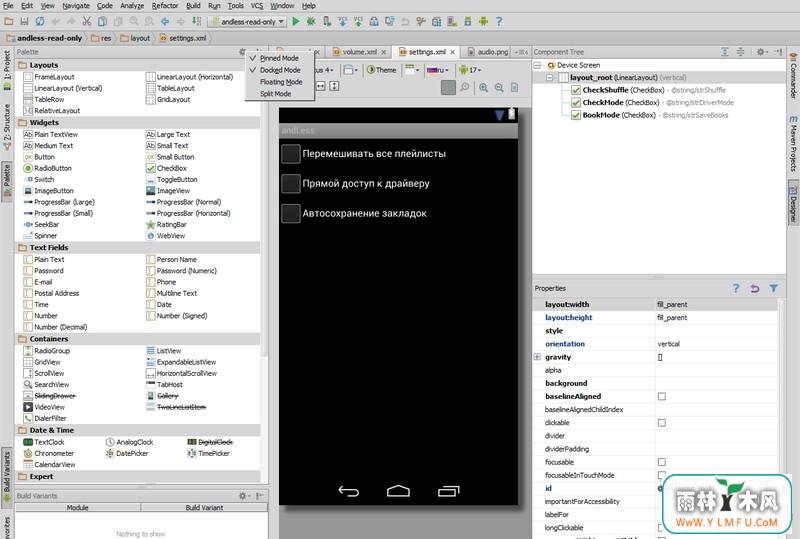This screenshot has width=800, height=539.
Task: Zoom out the designer preview
Action: click(x=499, y=88)
